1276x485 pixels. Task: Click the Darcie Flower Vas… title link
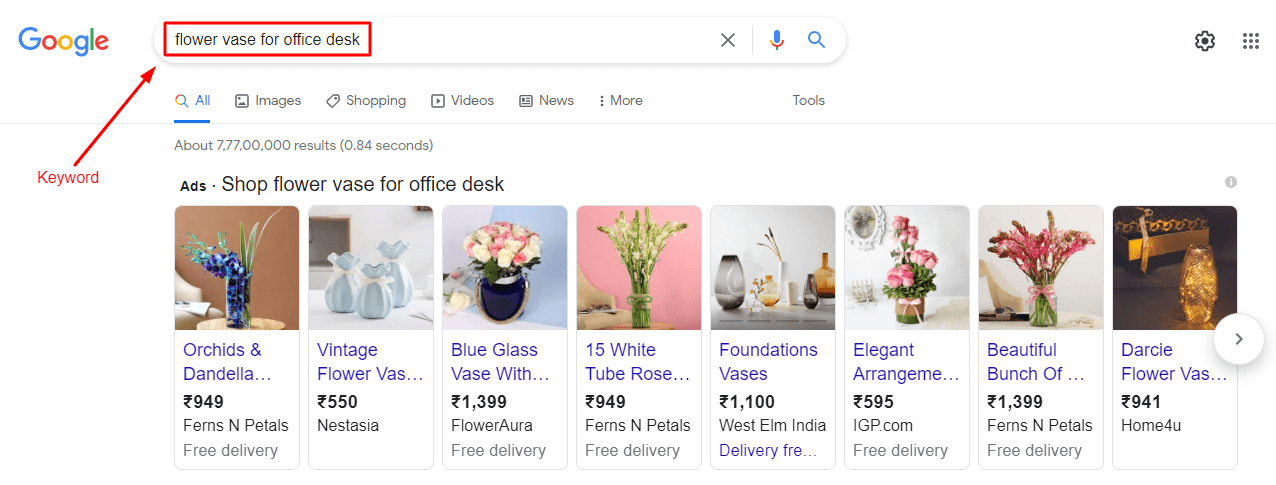click(1174, 362)
